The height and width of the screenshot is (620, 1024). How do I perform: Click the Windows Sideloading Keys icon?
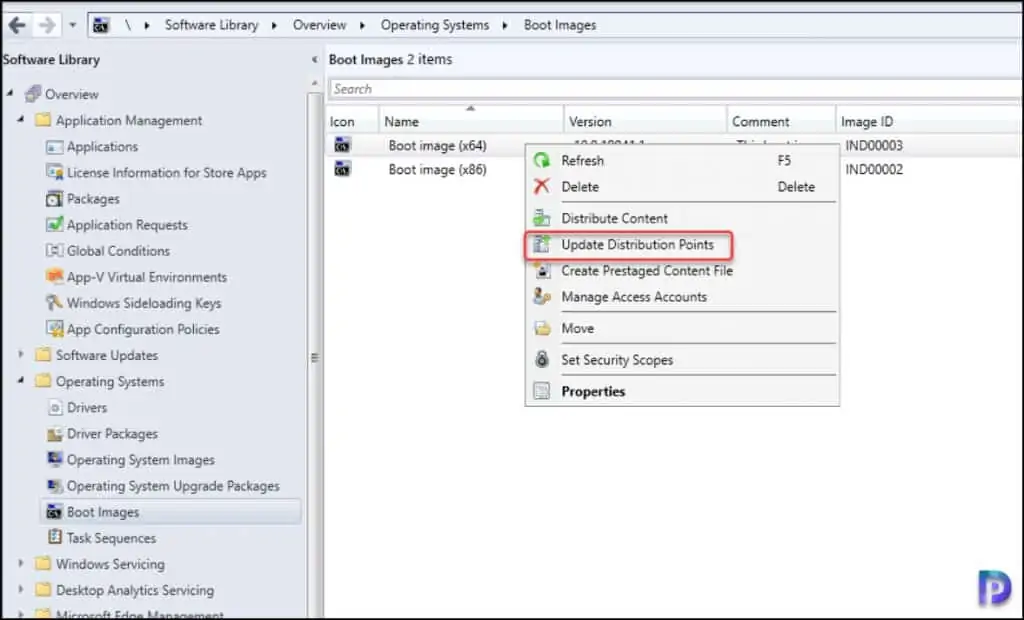click(x=54, y=302)
